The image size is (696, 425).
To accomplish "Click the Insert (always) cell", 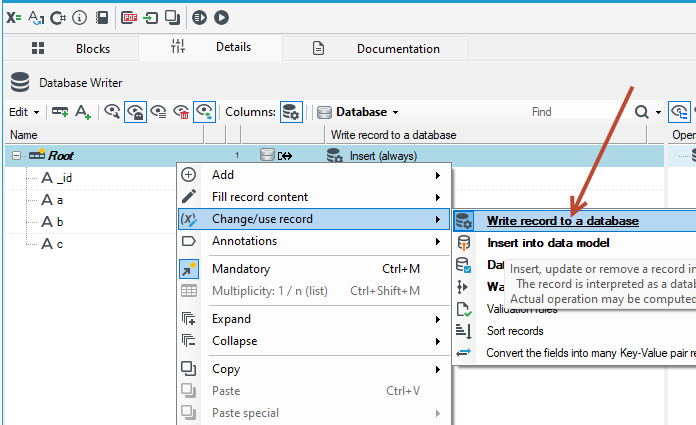I will coord(383,156).
